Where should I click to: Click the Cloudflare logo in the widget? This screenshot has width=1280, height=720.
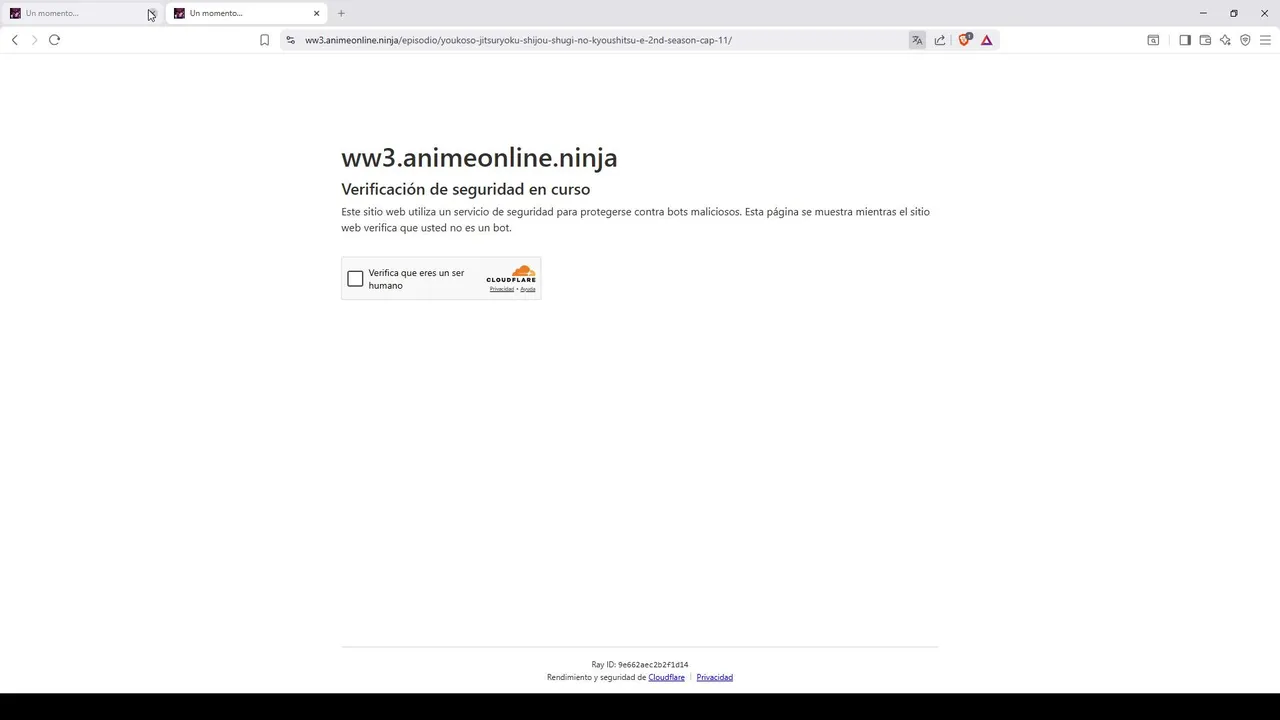pos(511,274)
